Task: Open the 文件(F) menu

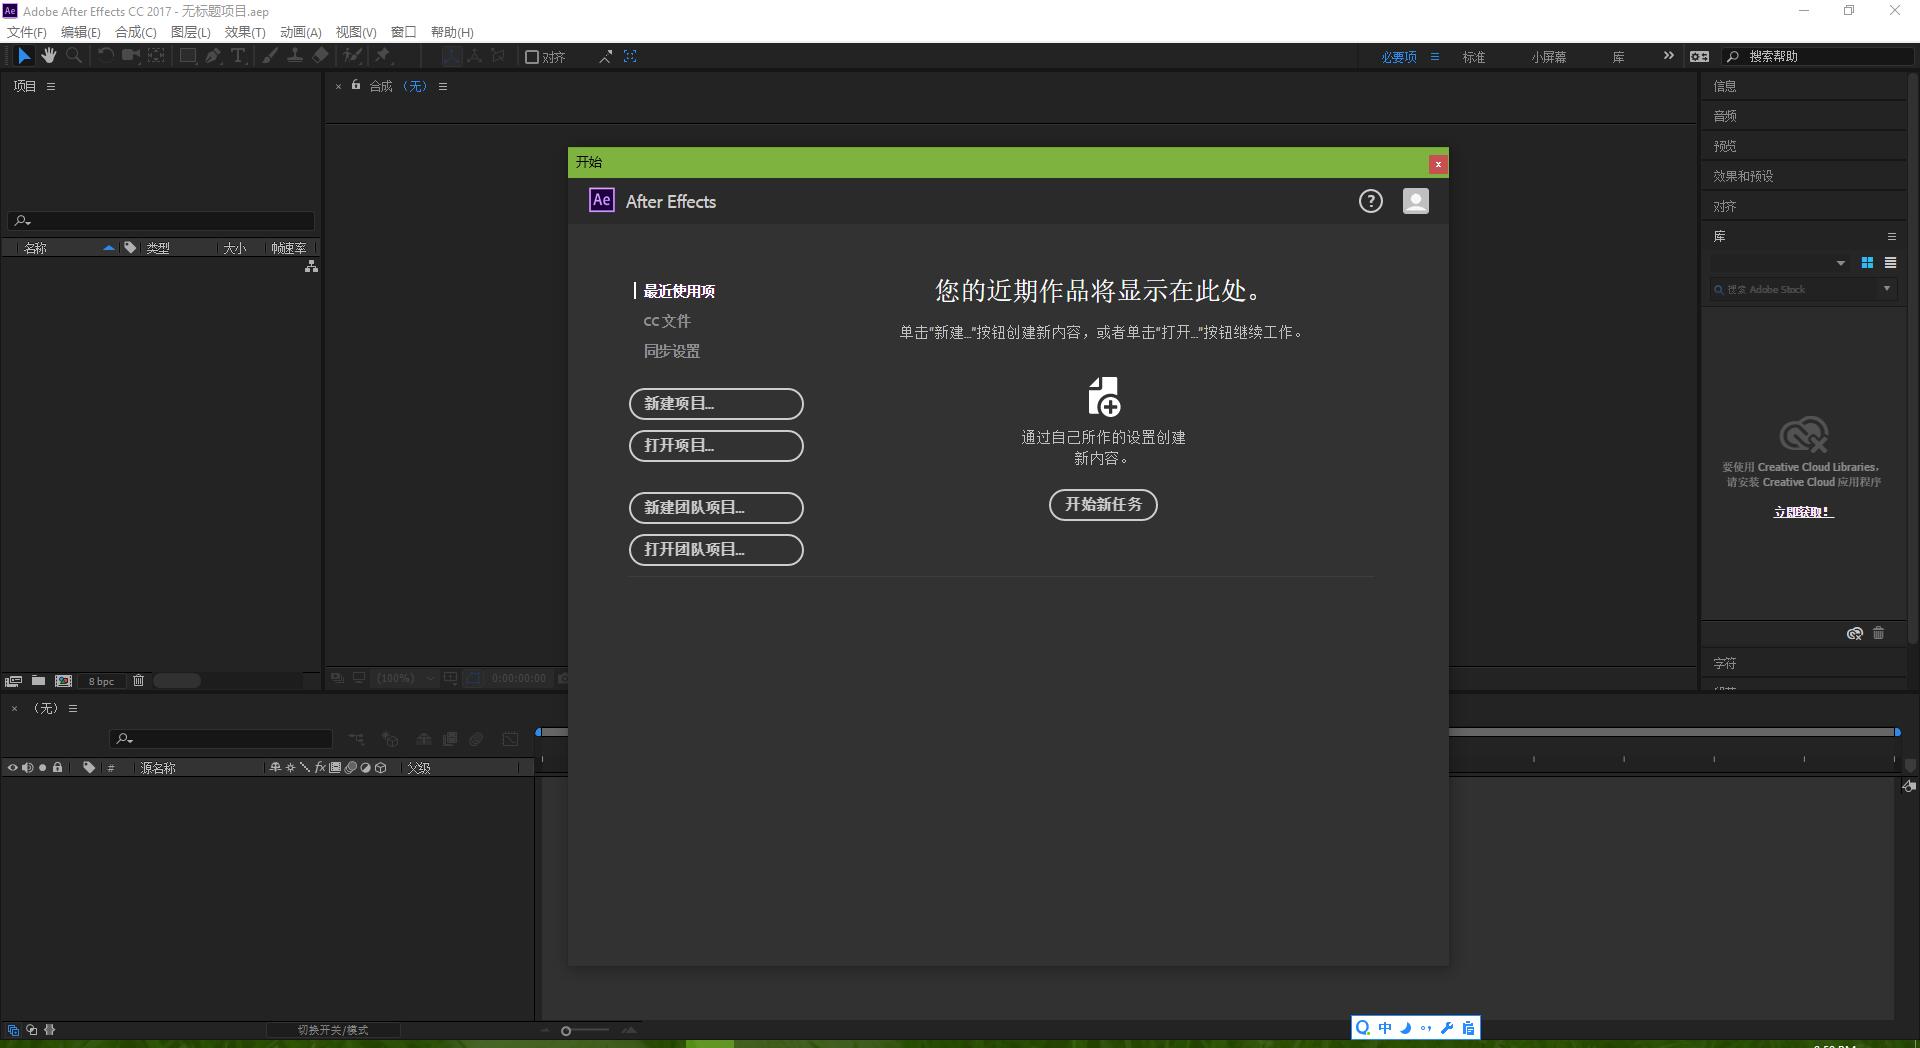Action: coord(26,32)
